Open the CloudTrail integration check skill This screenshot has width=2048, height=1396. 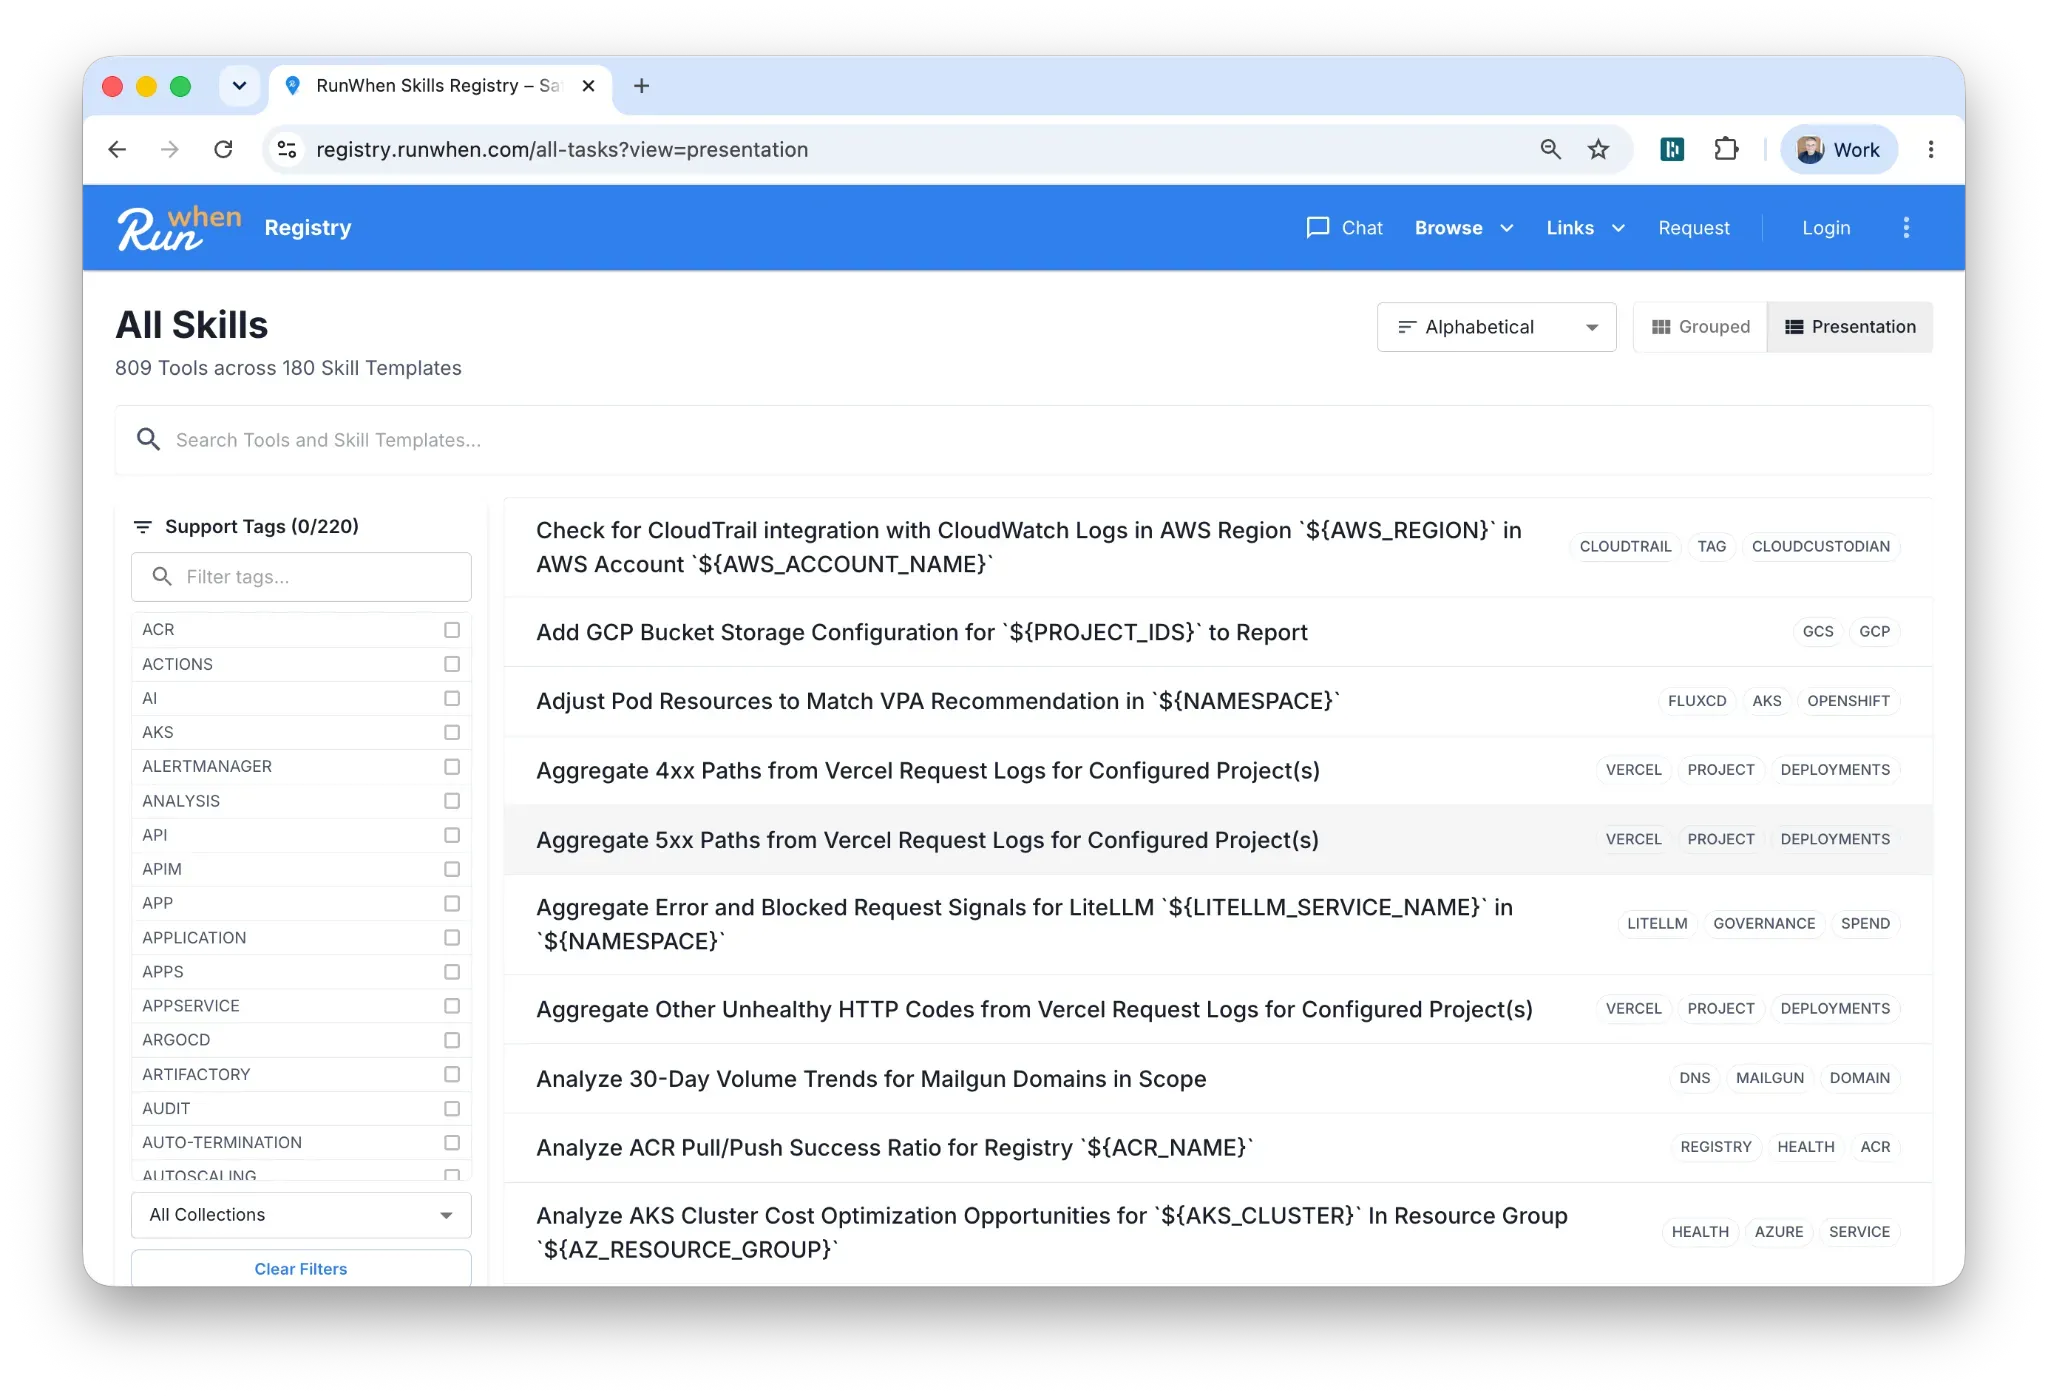click(x=1218, y=547)
